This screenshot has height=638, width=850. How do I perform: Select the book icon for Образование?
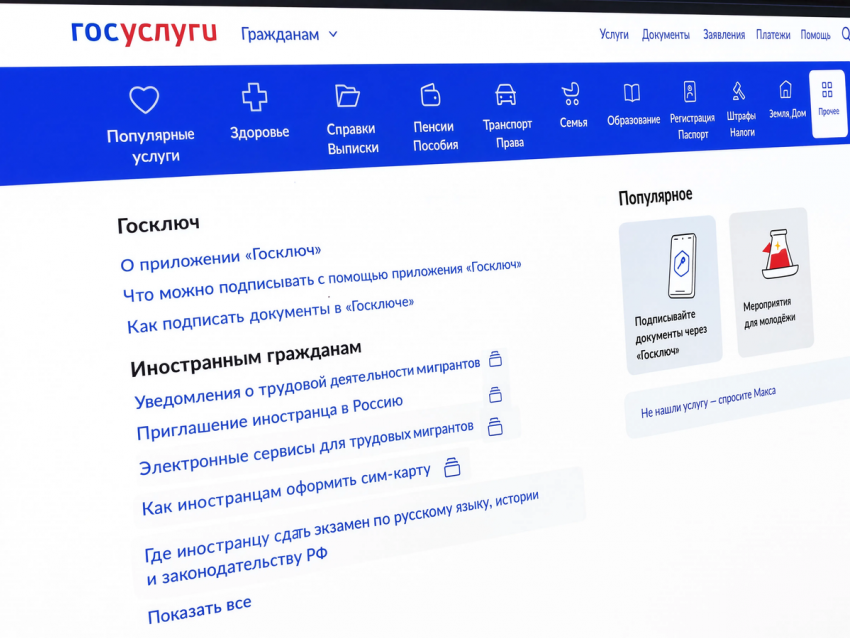[x=632, y=93]
